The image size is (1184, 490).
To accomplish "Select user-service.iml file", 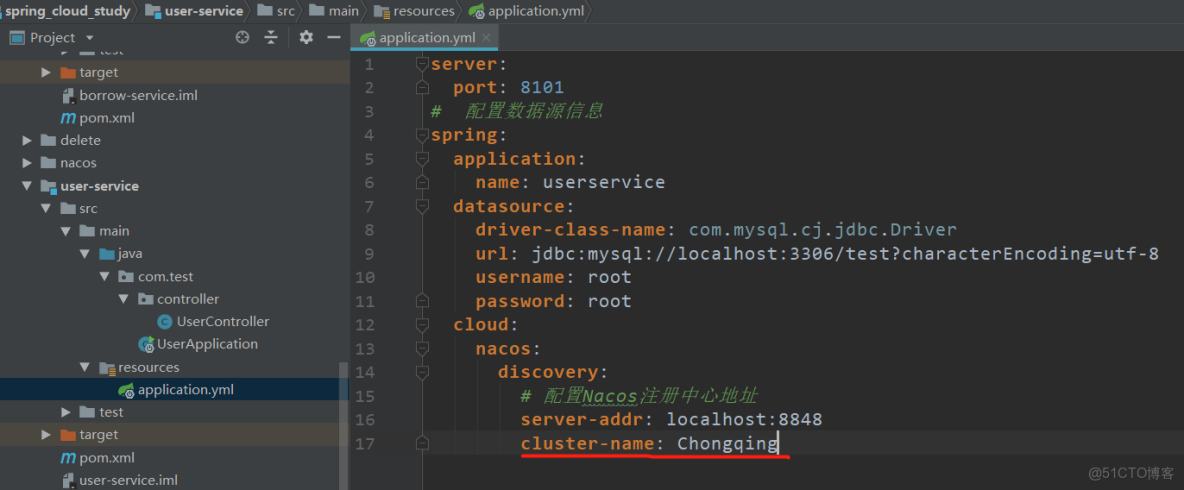I will (x=128, y=480).
